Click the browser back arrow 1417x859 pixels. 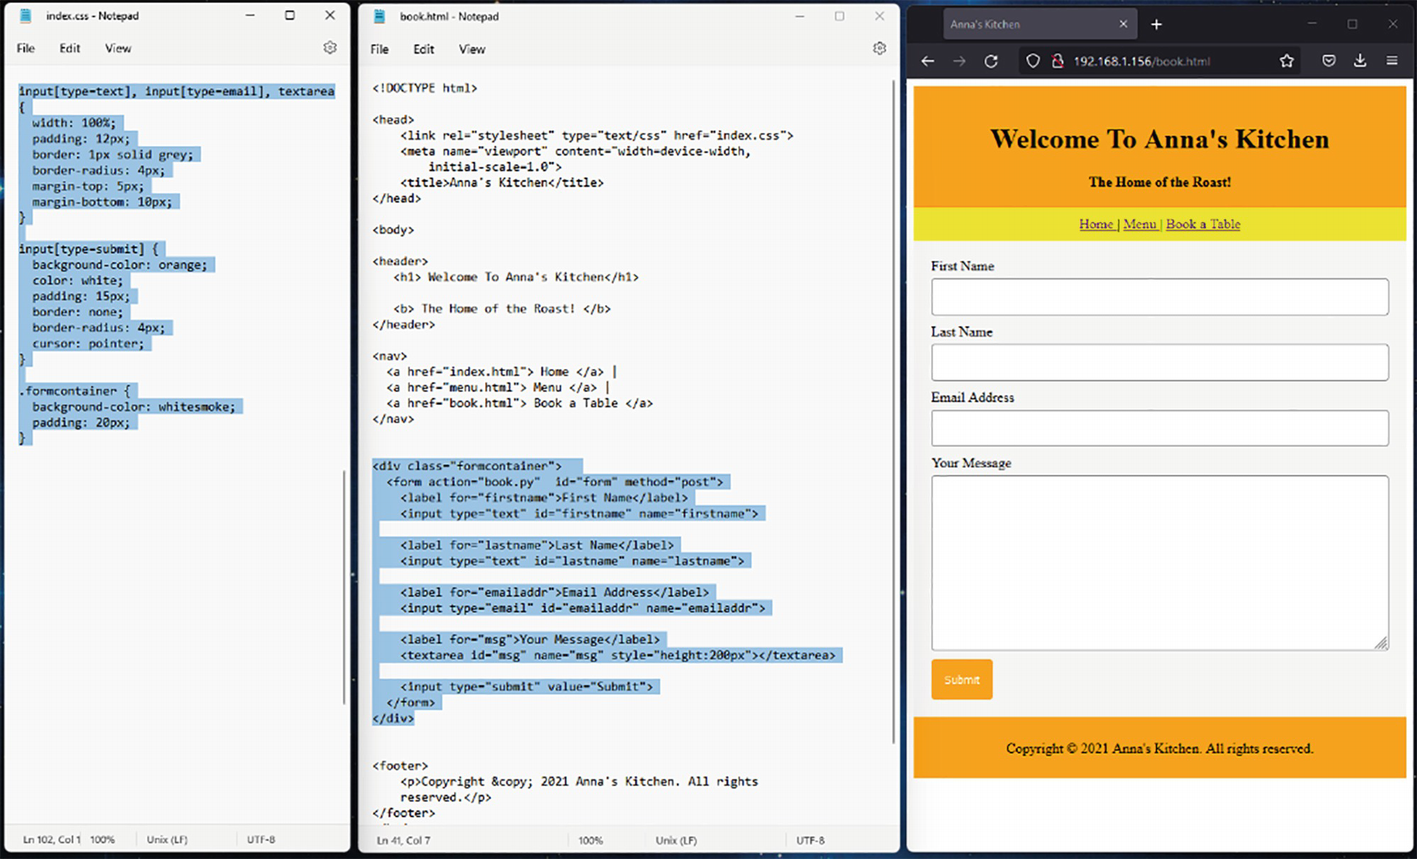coord(928,61)
